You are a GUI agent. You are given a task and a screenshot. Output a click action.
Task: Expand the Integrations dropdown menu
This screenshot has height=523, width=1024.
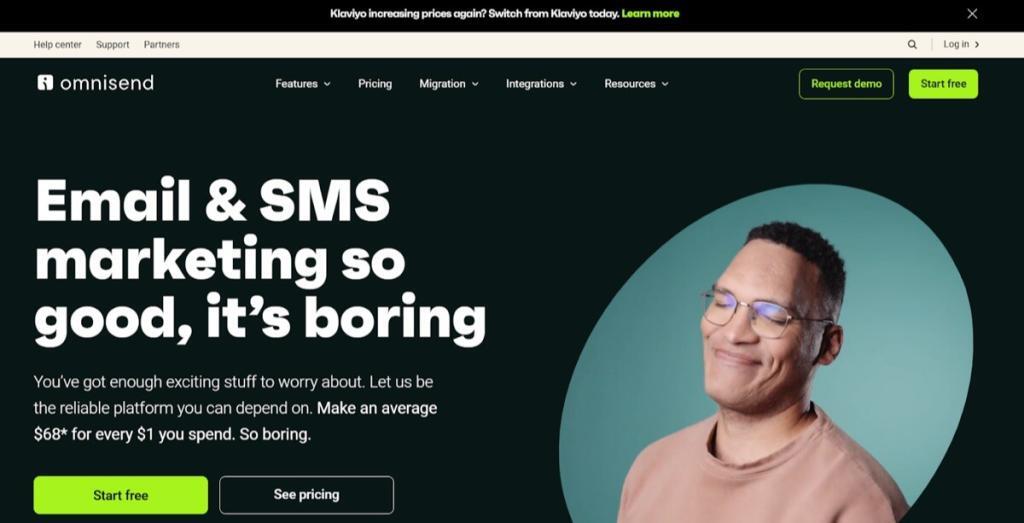(x=541, y=84)
